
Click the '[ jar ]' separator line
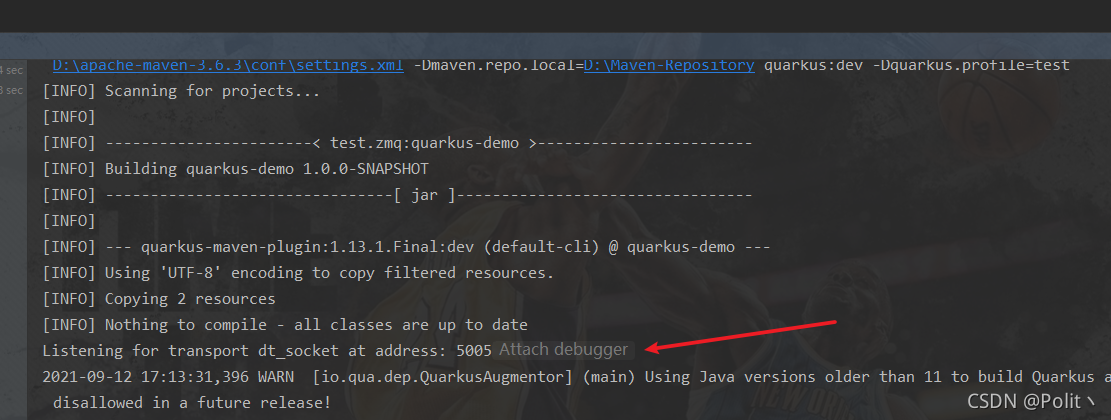397,195
